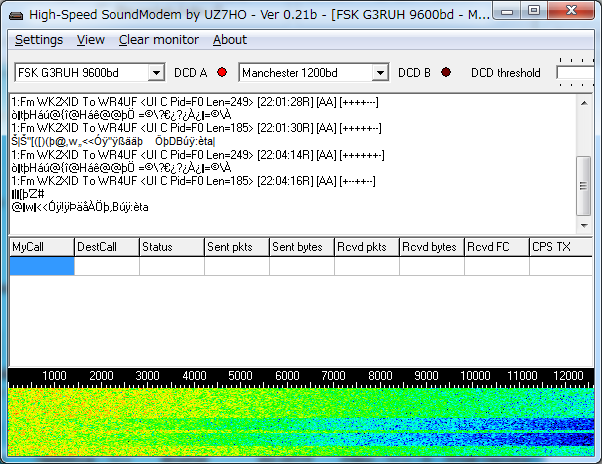Click the DestCall column header
The image size is (602, 464).
tap(107, 247)
